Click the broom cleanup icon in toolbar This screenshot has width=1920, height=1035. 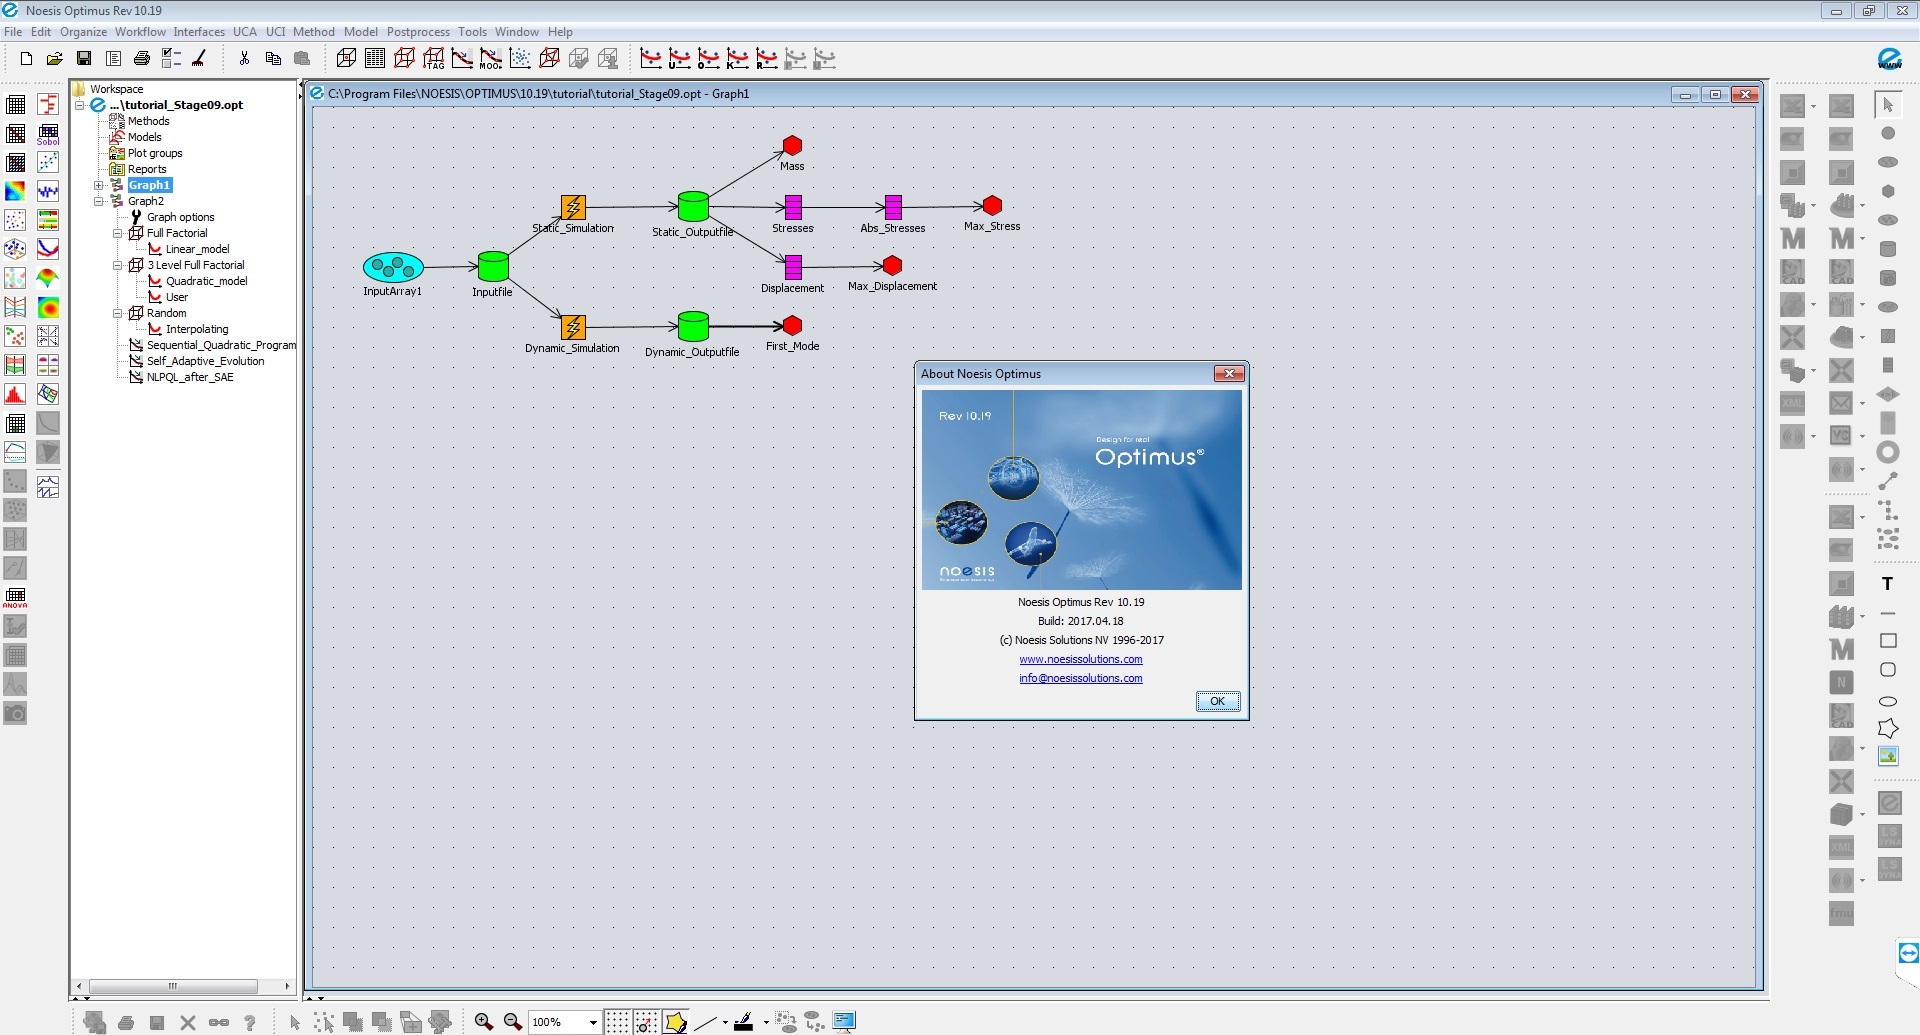tap(200, 59)
